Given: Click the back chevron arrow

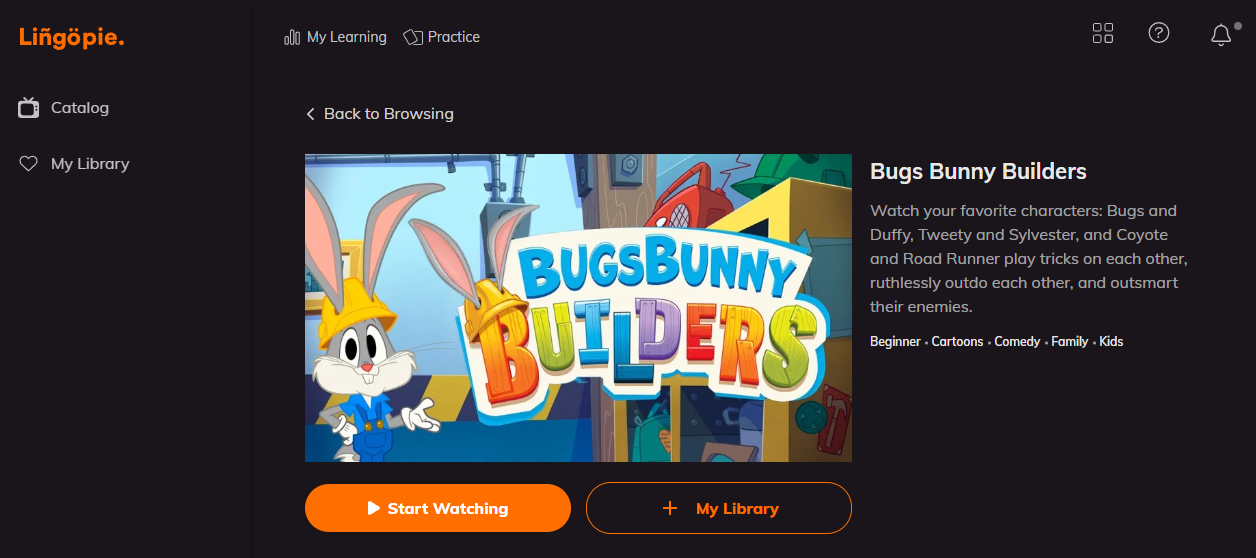Looking at the screenshot, I should 310,114.
